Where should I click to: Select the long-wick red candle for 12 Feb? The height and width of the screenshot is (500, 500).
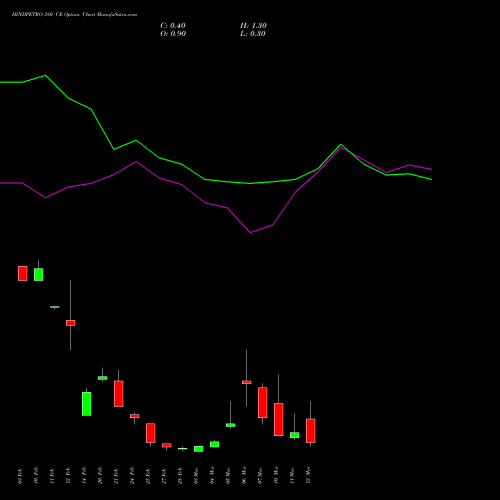tap(71, 323)
